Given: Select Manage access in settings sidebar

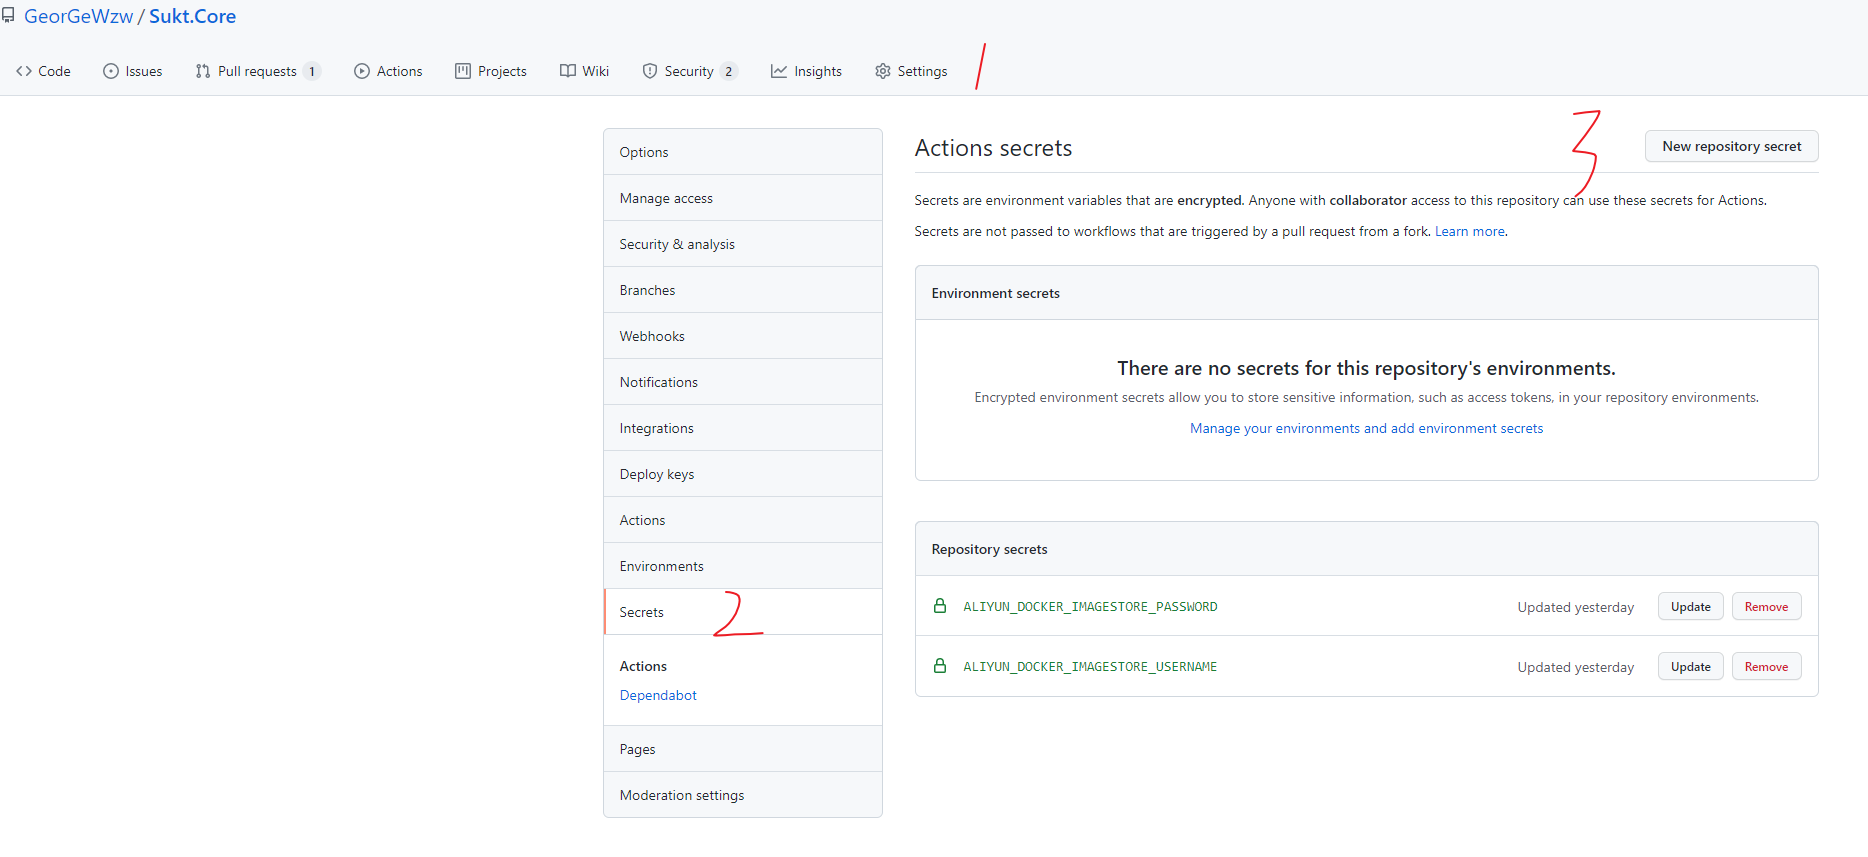Looking at the screenshot, I should click(743, 198).
